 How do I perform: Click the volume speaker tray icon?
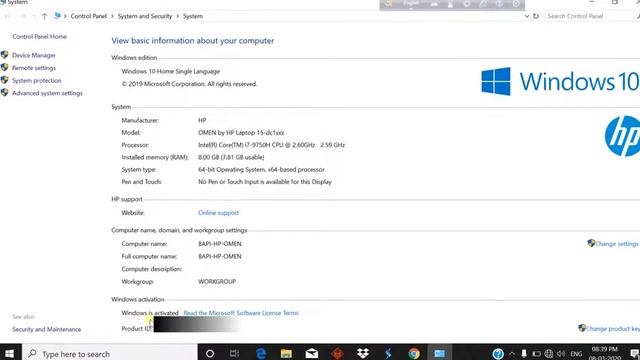click(561, 353)
